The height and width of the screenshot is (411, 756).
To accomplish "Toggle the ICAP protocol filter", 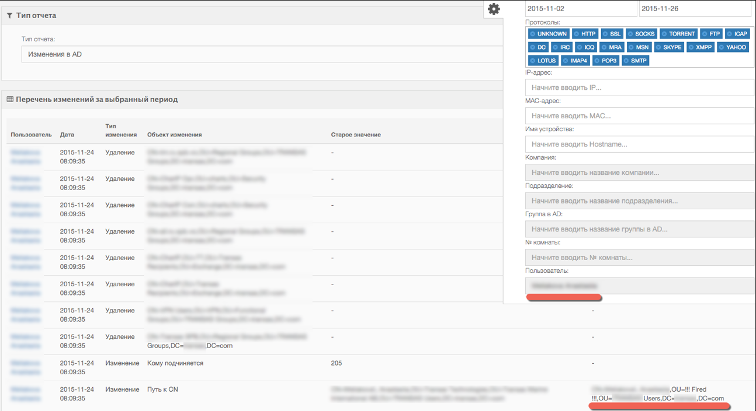I will pos(736,34).
